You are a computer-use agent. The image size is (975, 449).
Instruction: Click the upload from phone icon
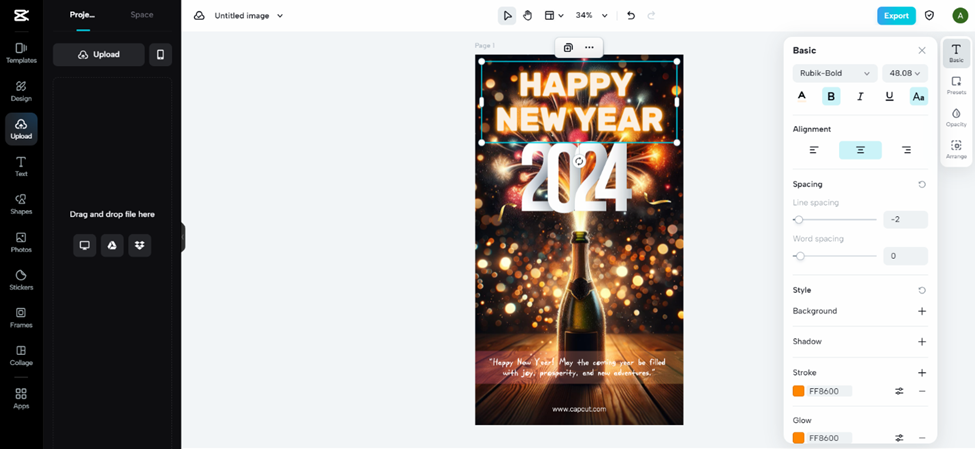tap(160, 55)
